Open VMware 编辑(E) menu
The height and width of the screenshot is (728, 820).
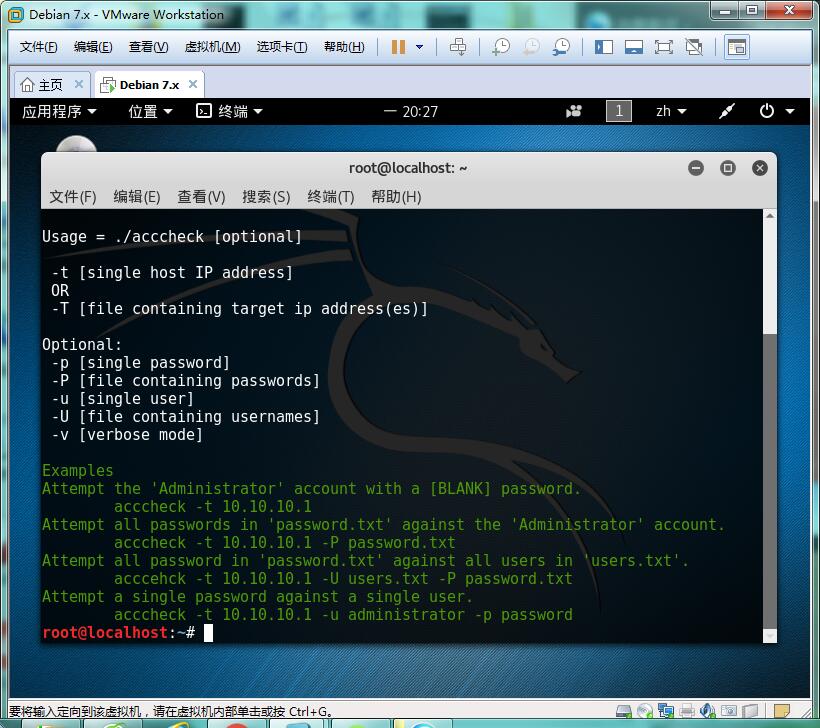(93, 47)
